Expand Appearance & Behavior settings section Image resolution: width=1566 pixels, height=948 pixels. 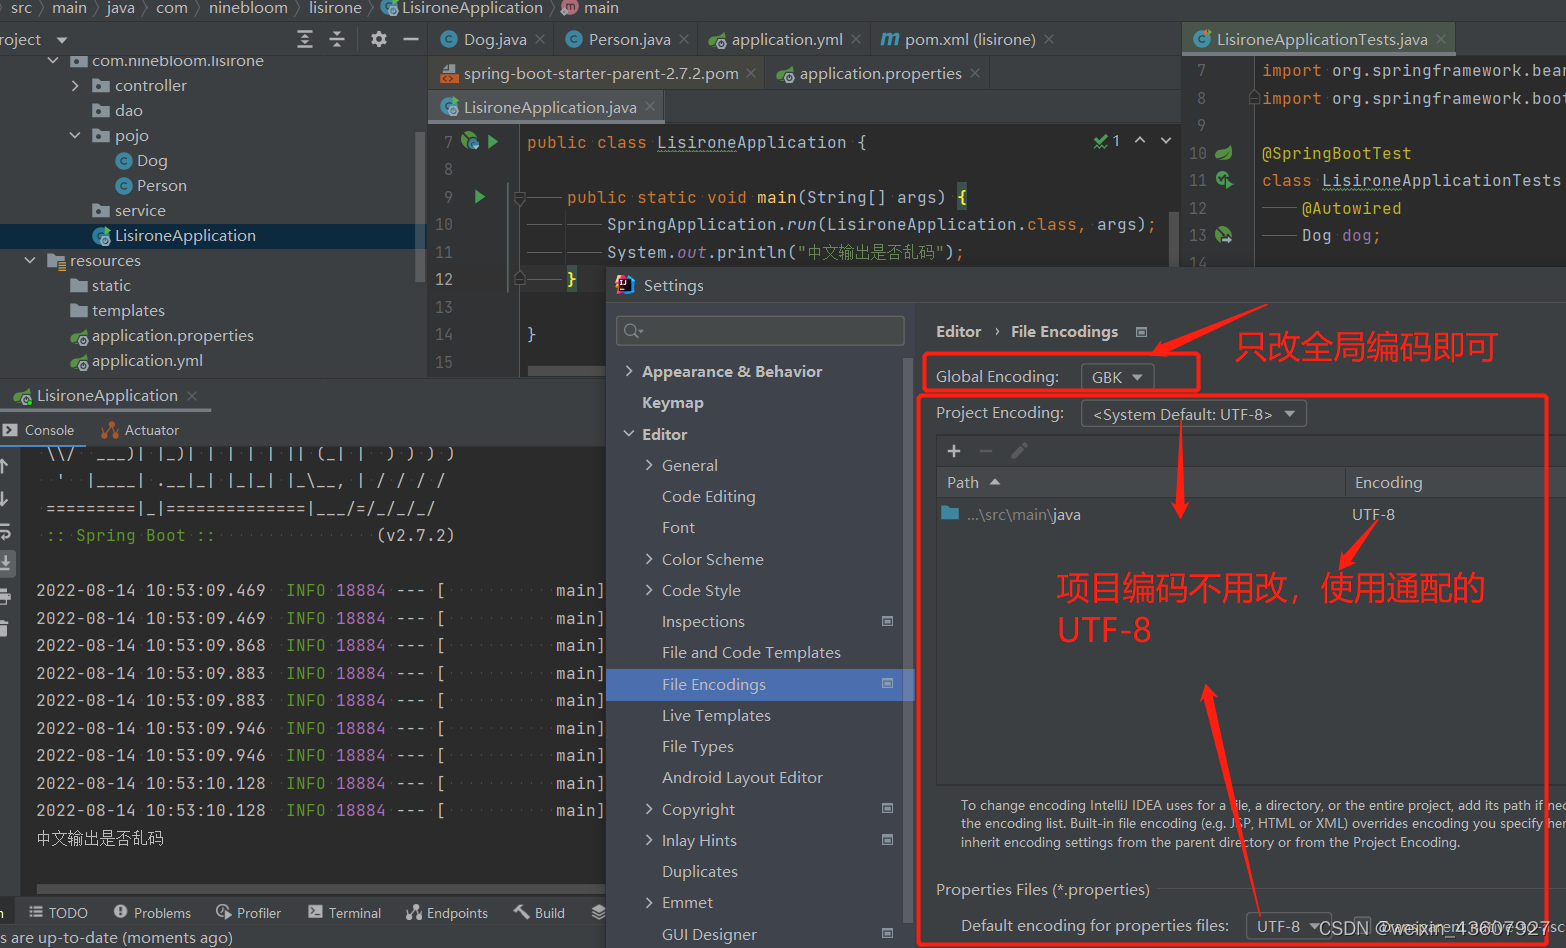[x=629, y=371]
